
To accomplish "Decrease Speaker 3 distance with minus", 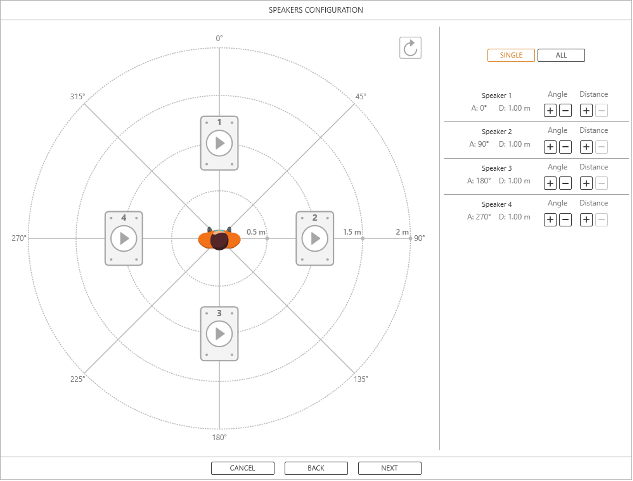I will click(x=601, y=183).
